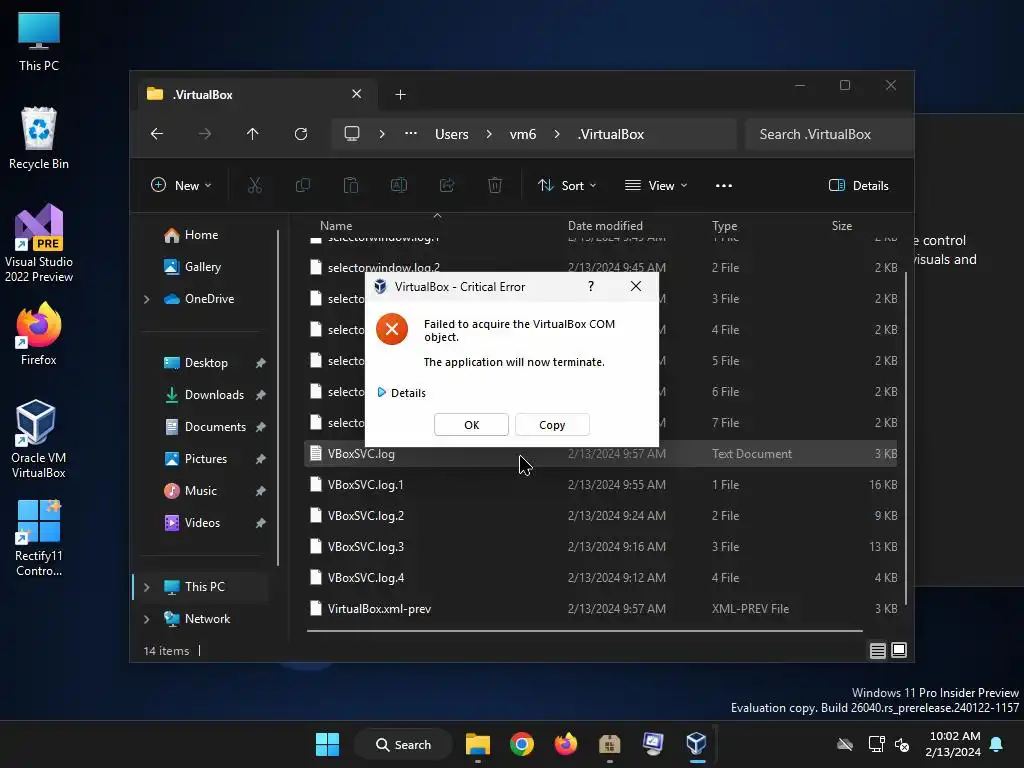Image resolution: width=1024 pixels, height=768 pixels.
Task: Click the help question mark in dialog
Action: point(591,286)
